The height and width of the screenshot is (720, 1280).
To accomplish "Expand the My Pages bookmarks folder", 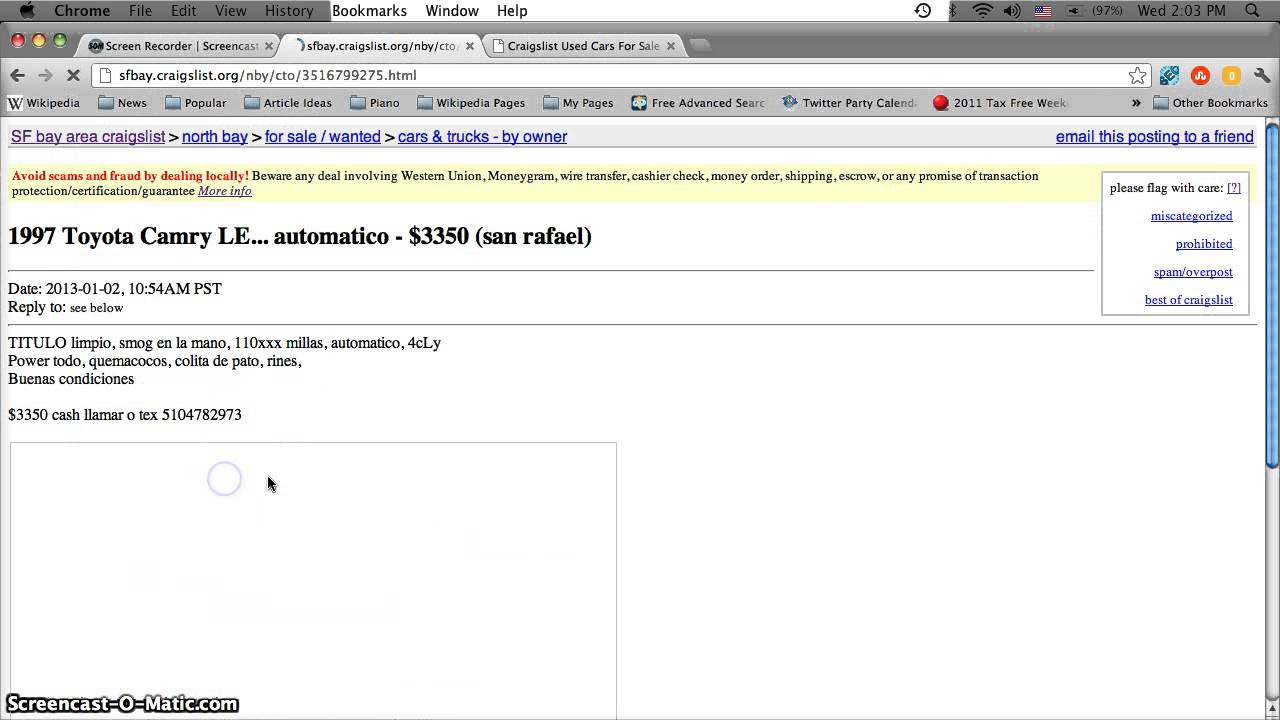I will 578,103.
